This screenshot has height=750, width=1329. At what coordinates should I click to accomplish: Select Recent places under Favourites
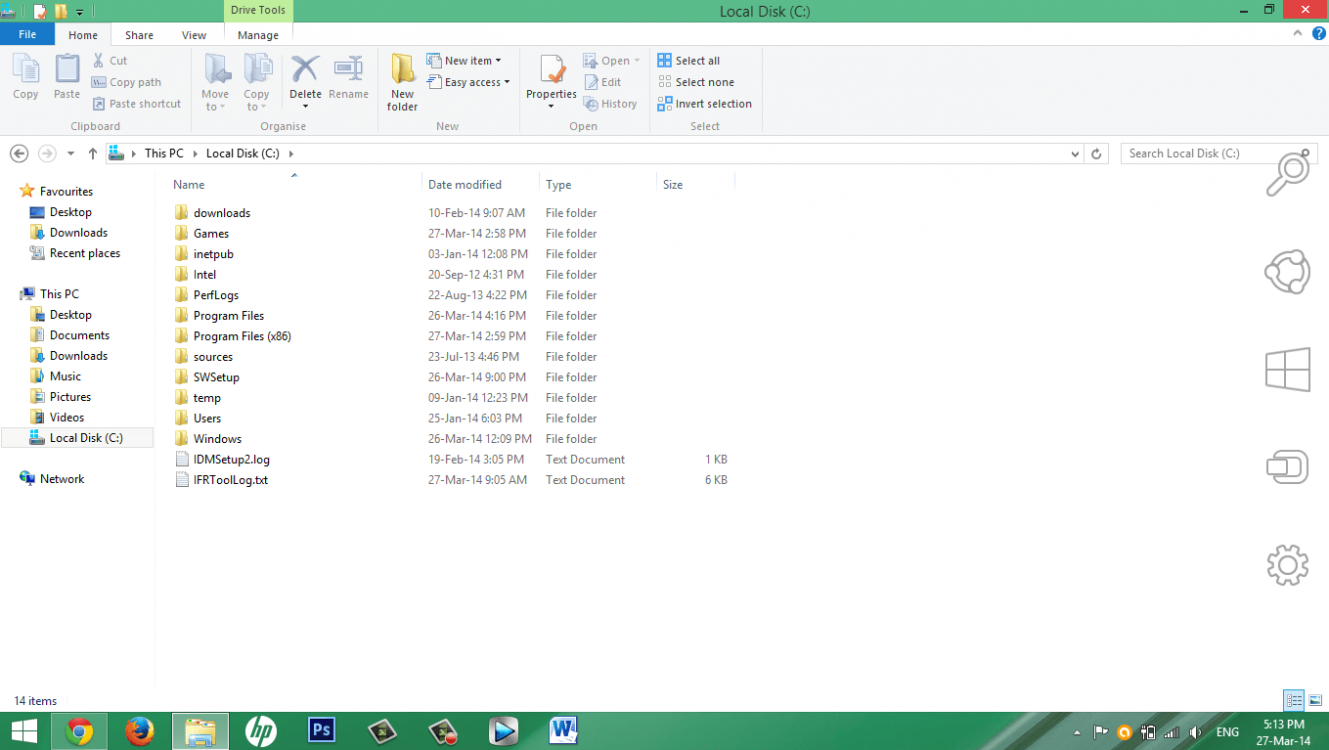click(84, 253)
